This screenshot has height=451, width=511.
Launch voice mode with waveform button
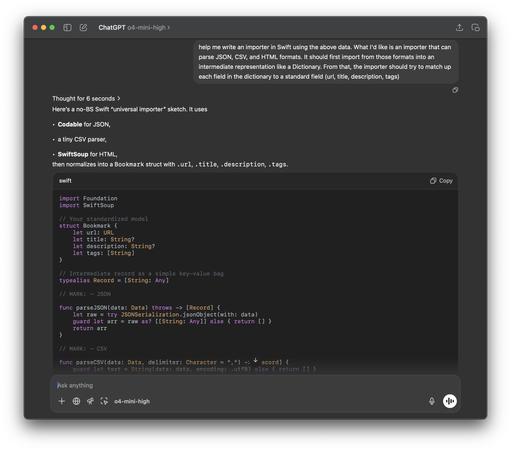tap(450, 401)
